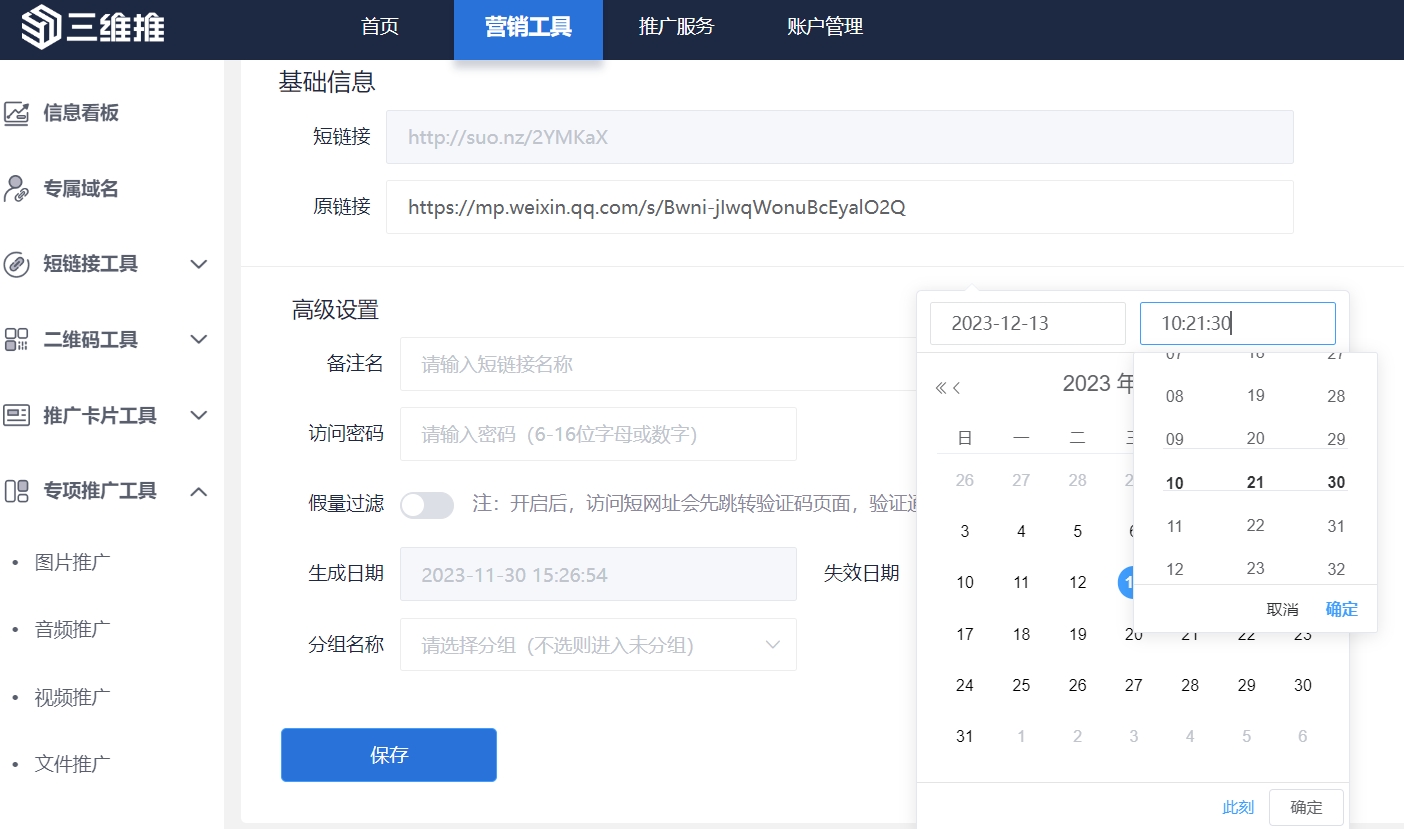1404x829 pixels.
Task: Click 此刻 link in date picker
Action: [1238, 807]
